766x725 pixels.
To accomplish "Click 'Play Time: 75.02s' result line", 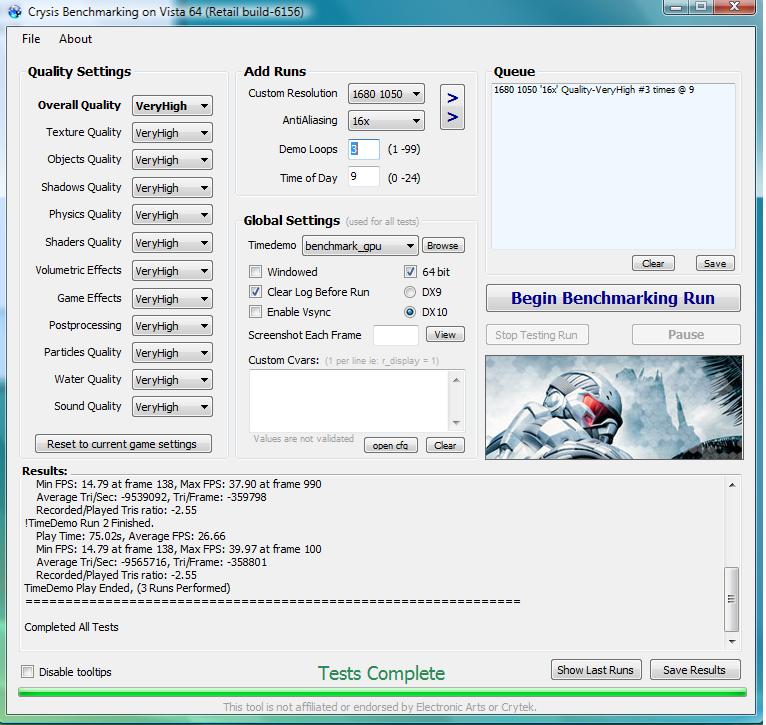I will pyautogui.click(x=130, y=536).
